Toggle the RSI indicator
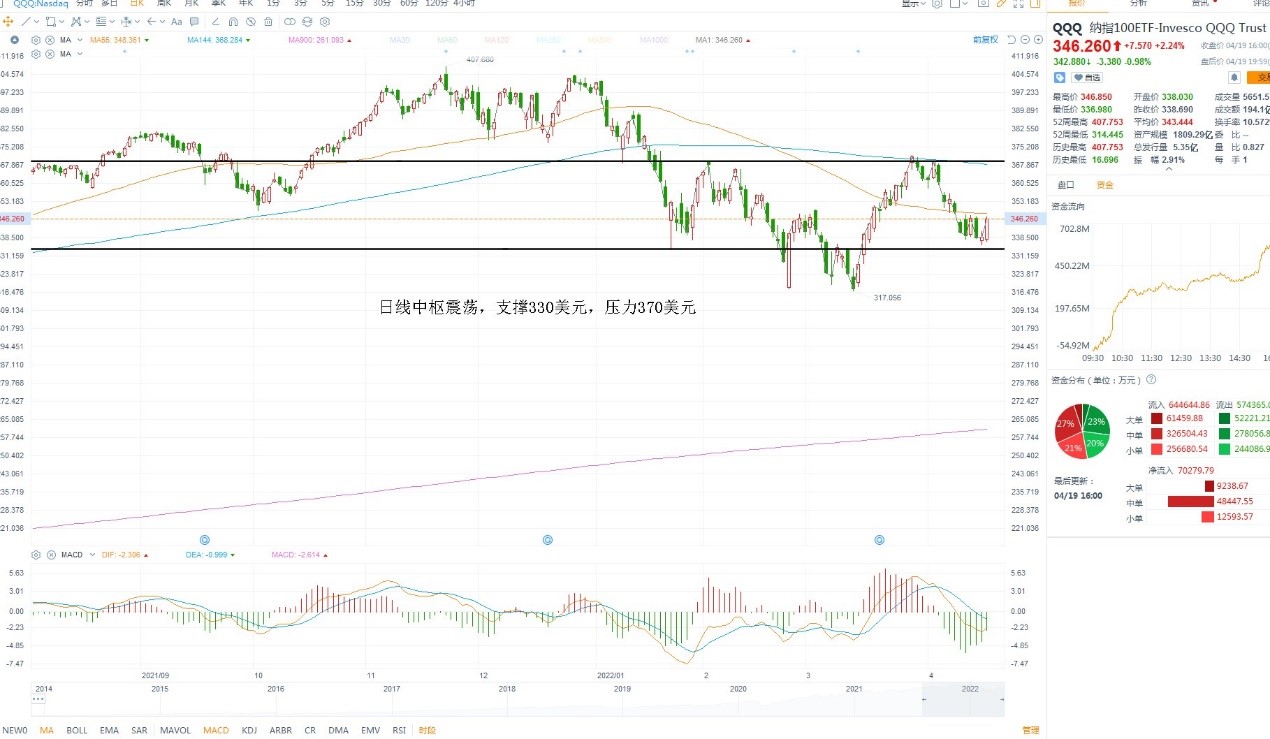The width and height of the screenshot is (1270, 739). click(399, 730)
